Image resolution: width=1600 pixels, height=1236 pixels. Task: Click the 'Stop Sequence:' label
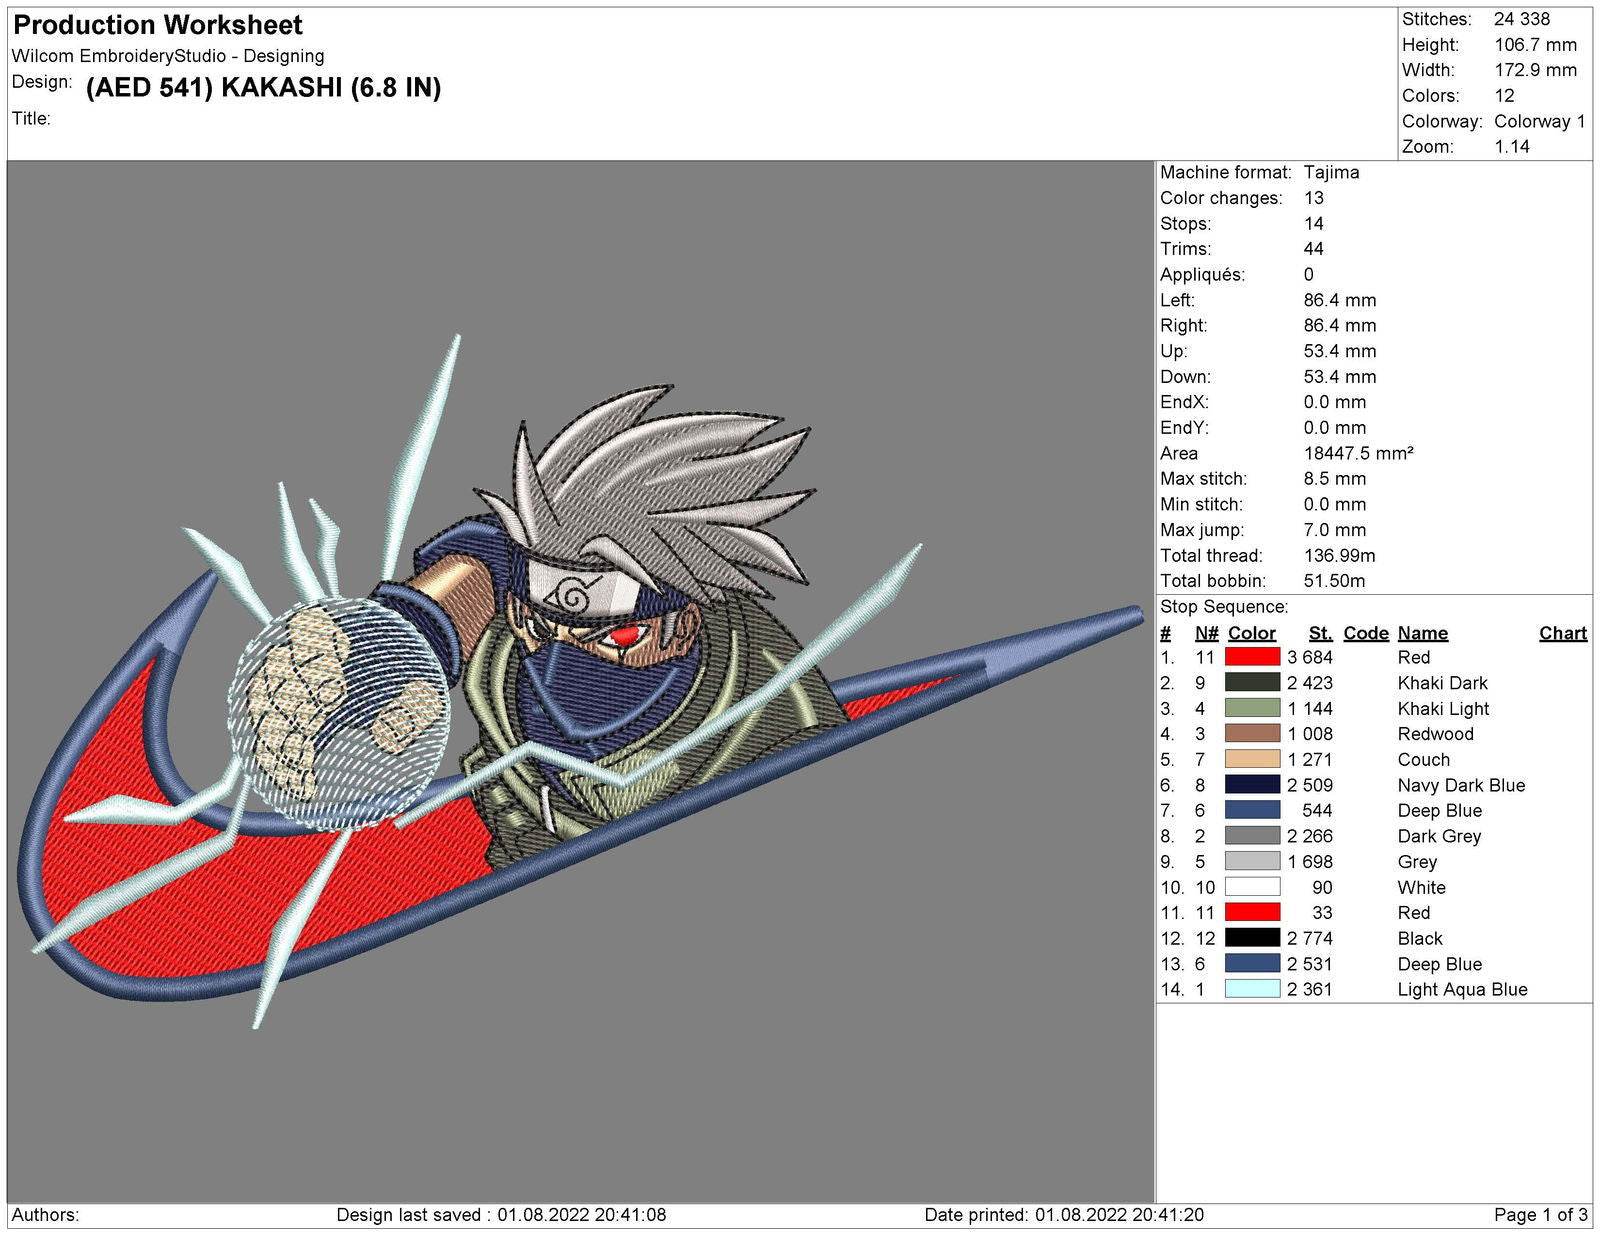(x=1224, y=607)
